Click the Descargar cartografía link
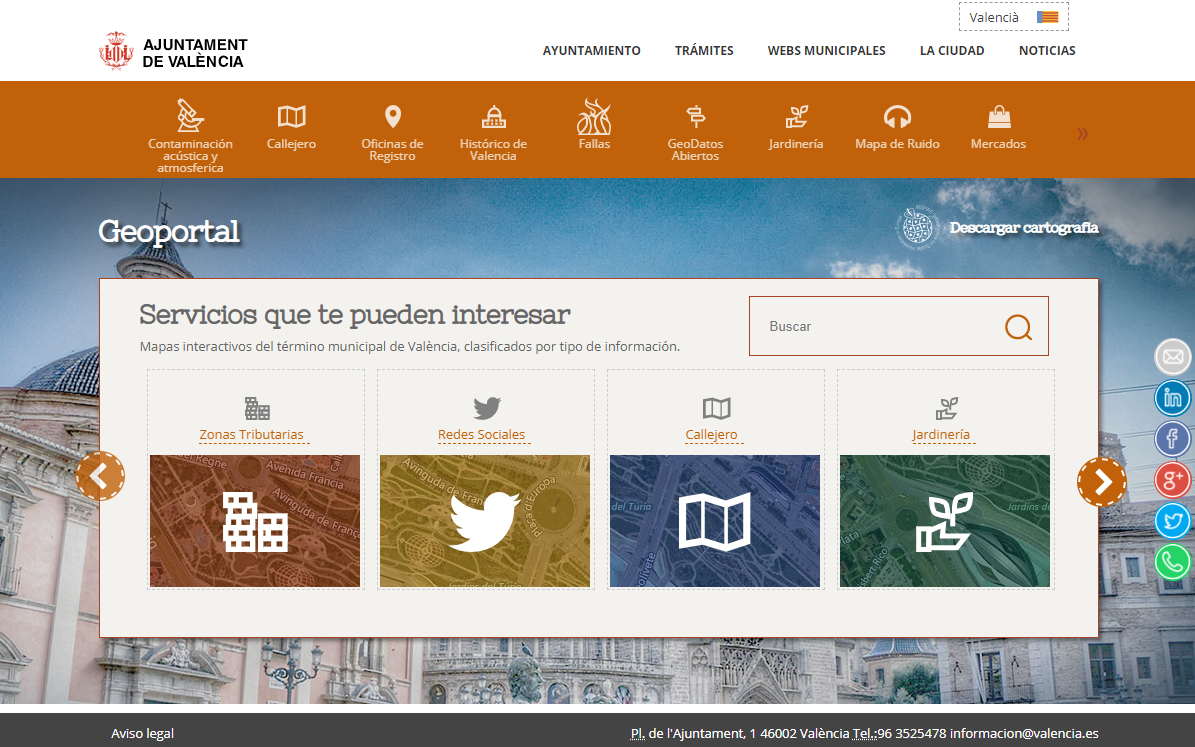The height and width of the screenshot is (747, 1195). coord(1023,228)
